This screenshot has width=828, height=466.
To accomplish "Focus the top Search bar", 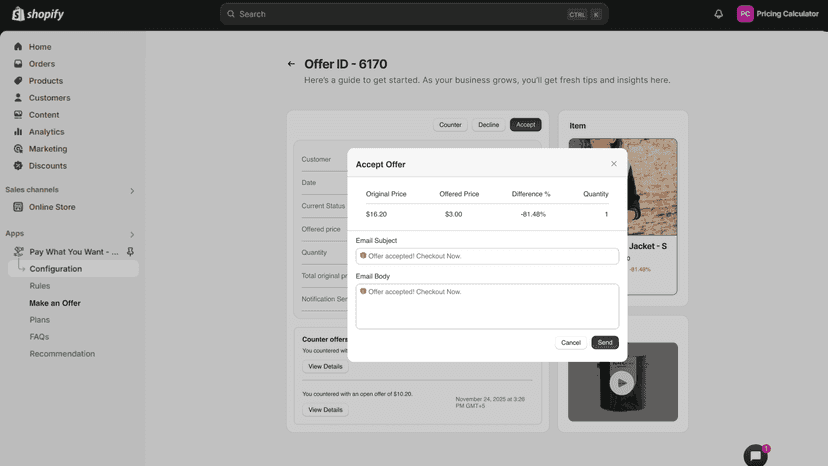I will (x=414, y=14).
